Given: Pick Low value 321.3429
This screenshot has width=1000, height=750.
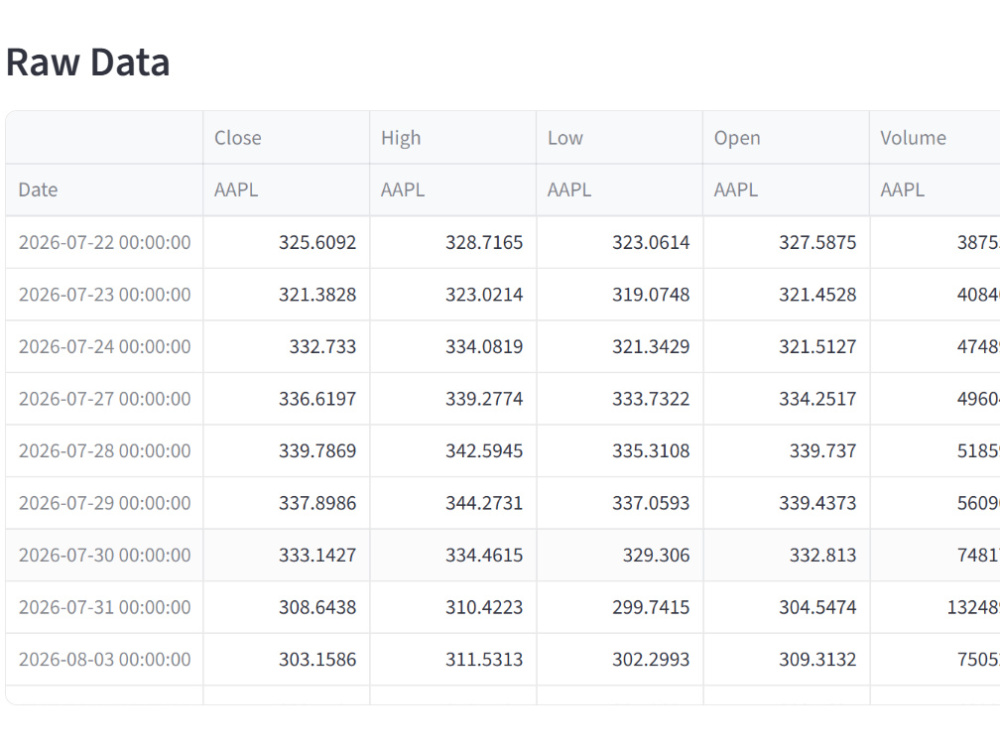Looking at the screenshot, I should pyautogui.click(x=620, y=347).
